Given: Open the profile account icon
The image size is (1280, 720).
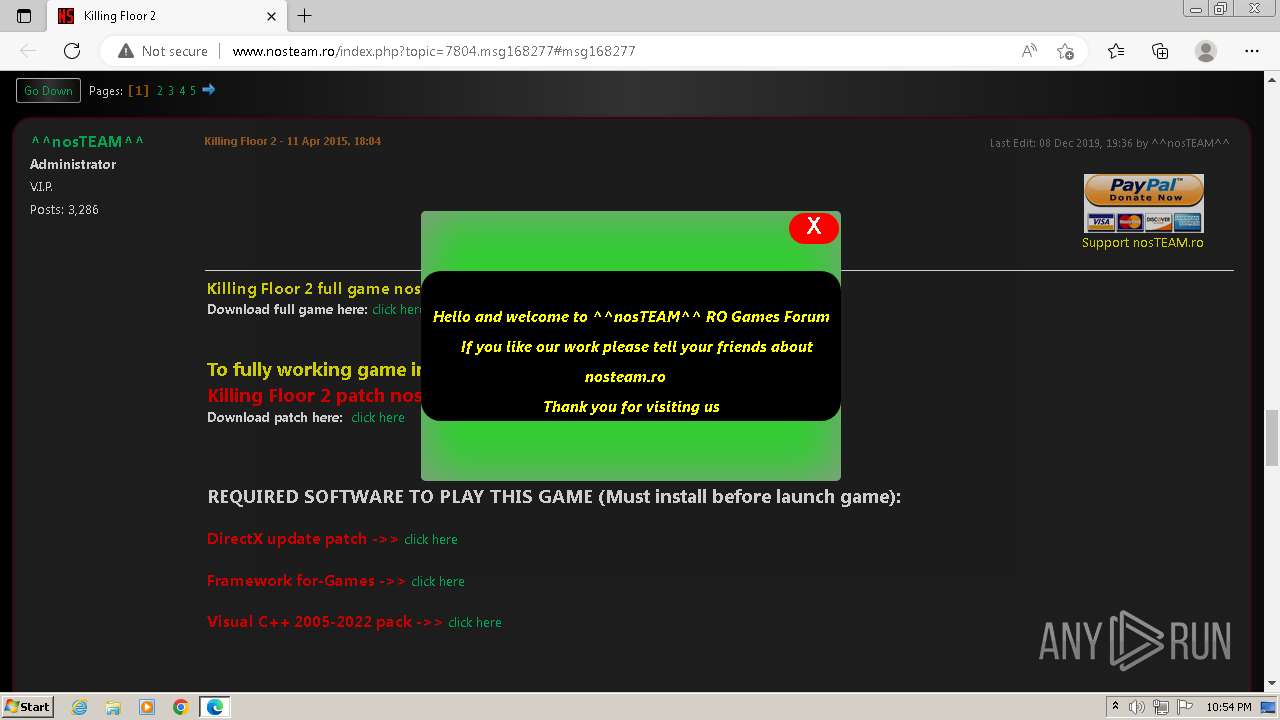Looking at the screenshot, I should click(x=1206, y=51).
